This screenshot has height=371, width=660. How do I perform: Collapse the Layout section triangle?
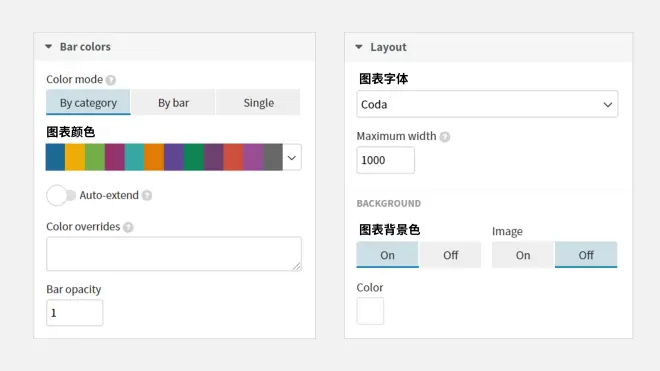[359, 47]
